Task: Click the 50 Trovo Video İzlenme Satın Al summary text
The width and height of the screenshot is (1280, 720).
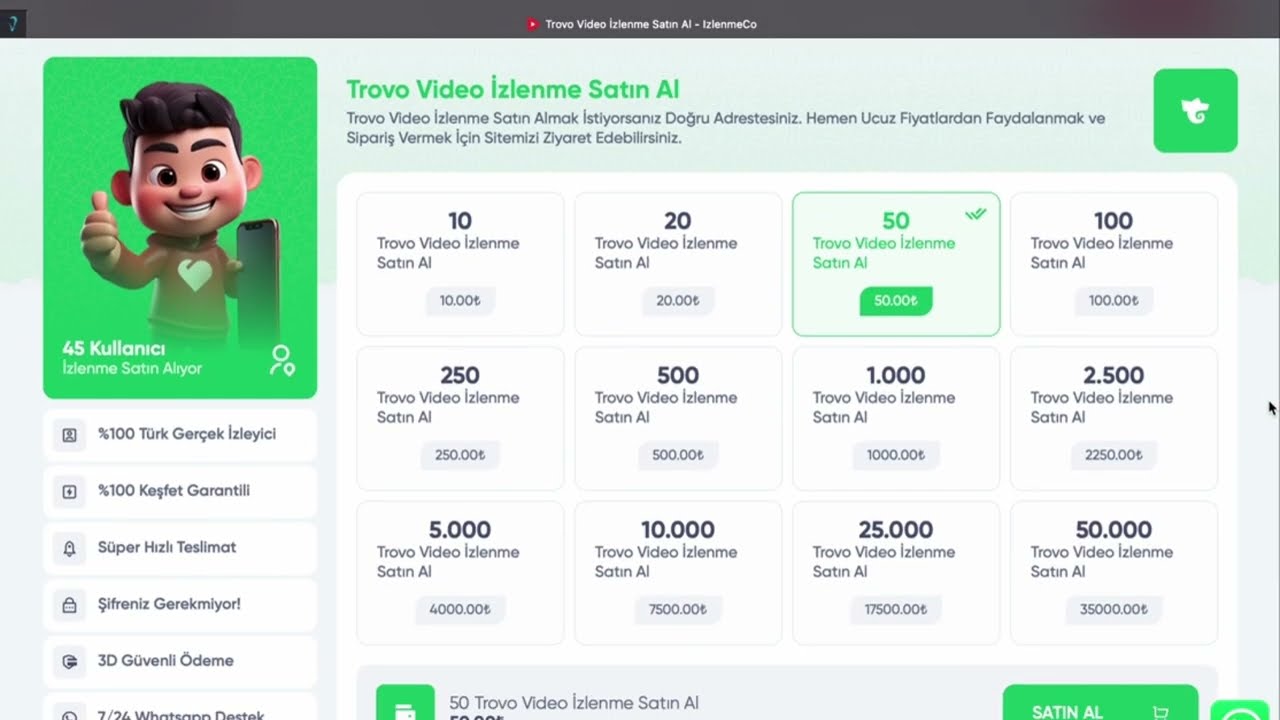Action: pos(574,703)
